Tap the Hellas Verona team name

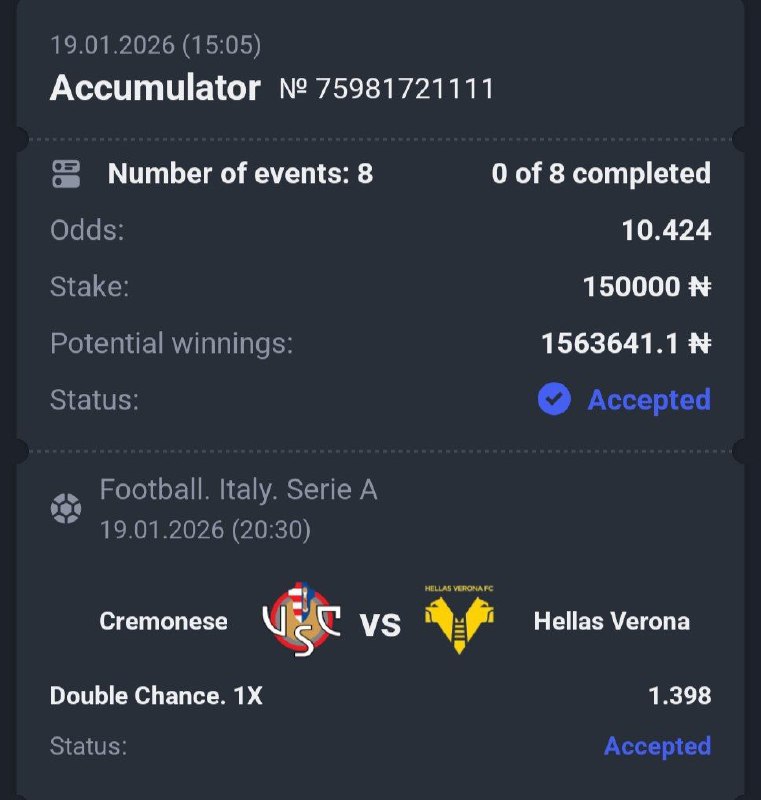pyautogui.click(x=611, y=621)
